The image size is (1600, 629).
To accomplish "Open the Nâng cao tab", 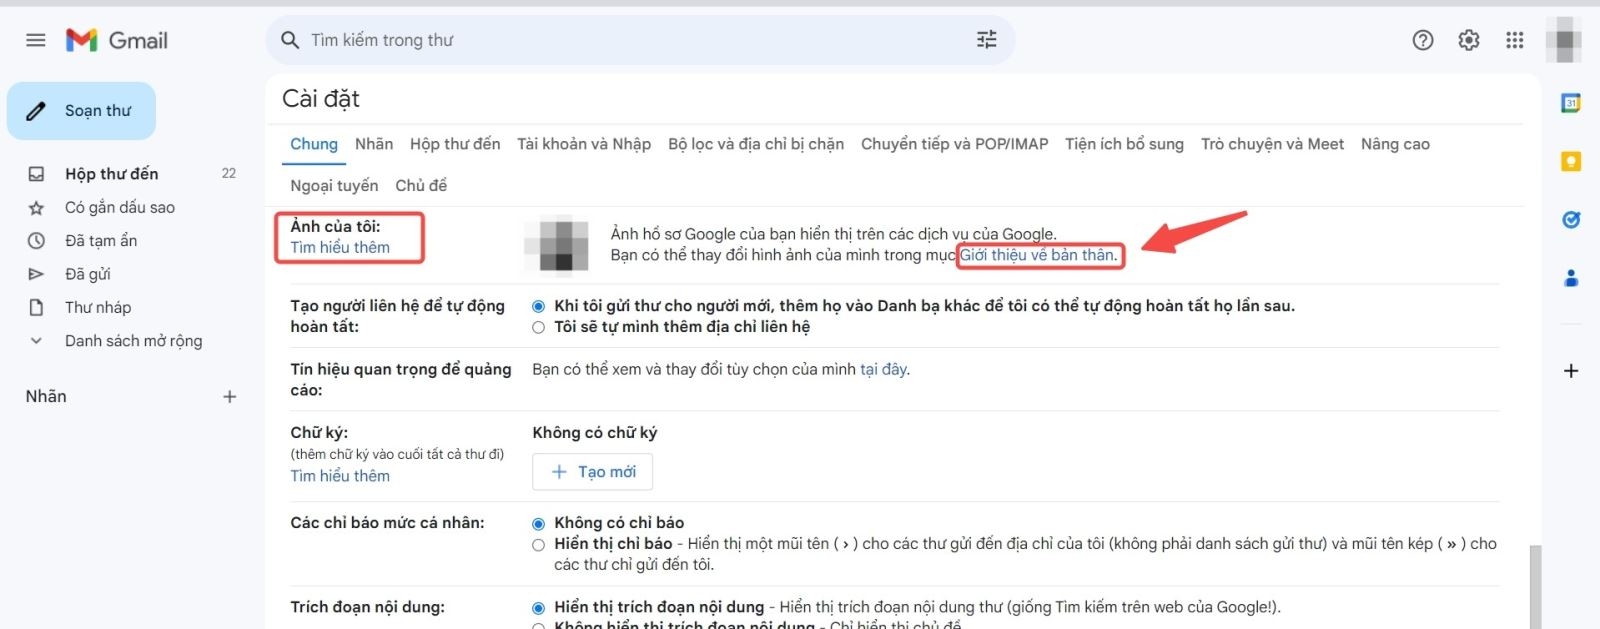I will click(x=1395, y=144).
